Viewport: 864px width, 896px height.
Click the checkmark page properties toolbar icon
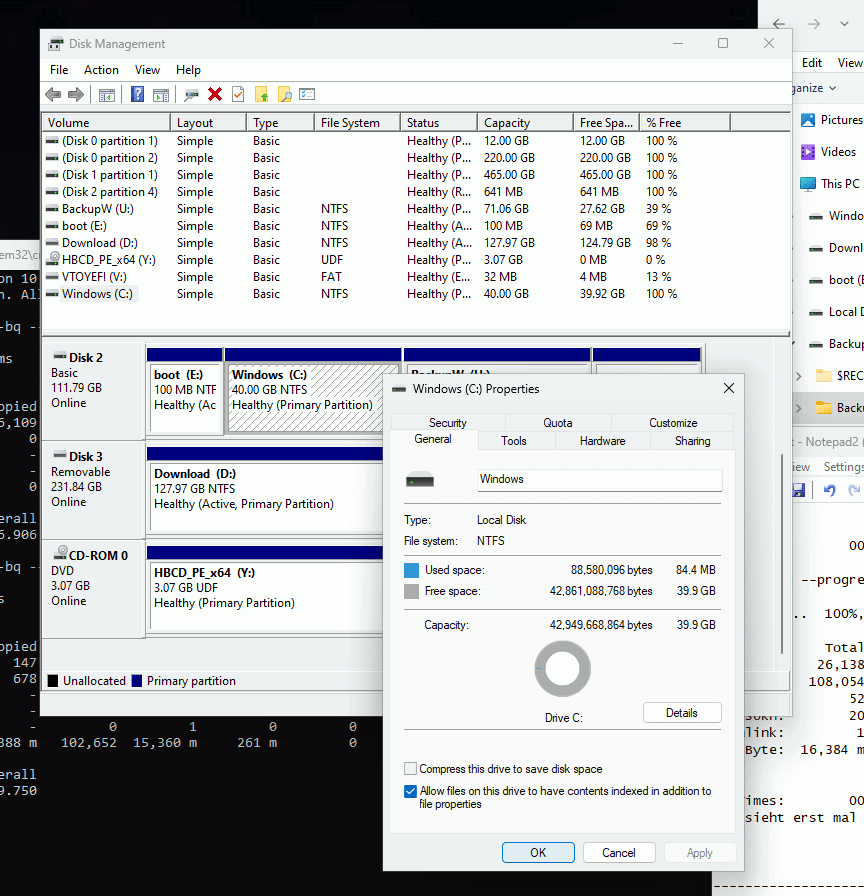[x=238, y=94]
